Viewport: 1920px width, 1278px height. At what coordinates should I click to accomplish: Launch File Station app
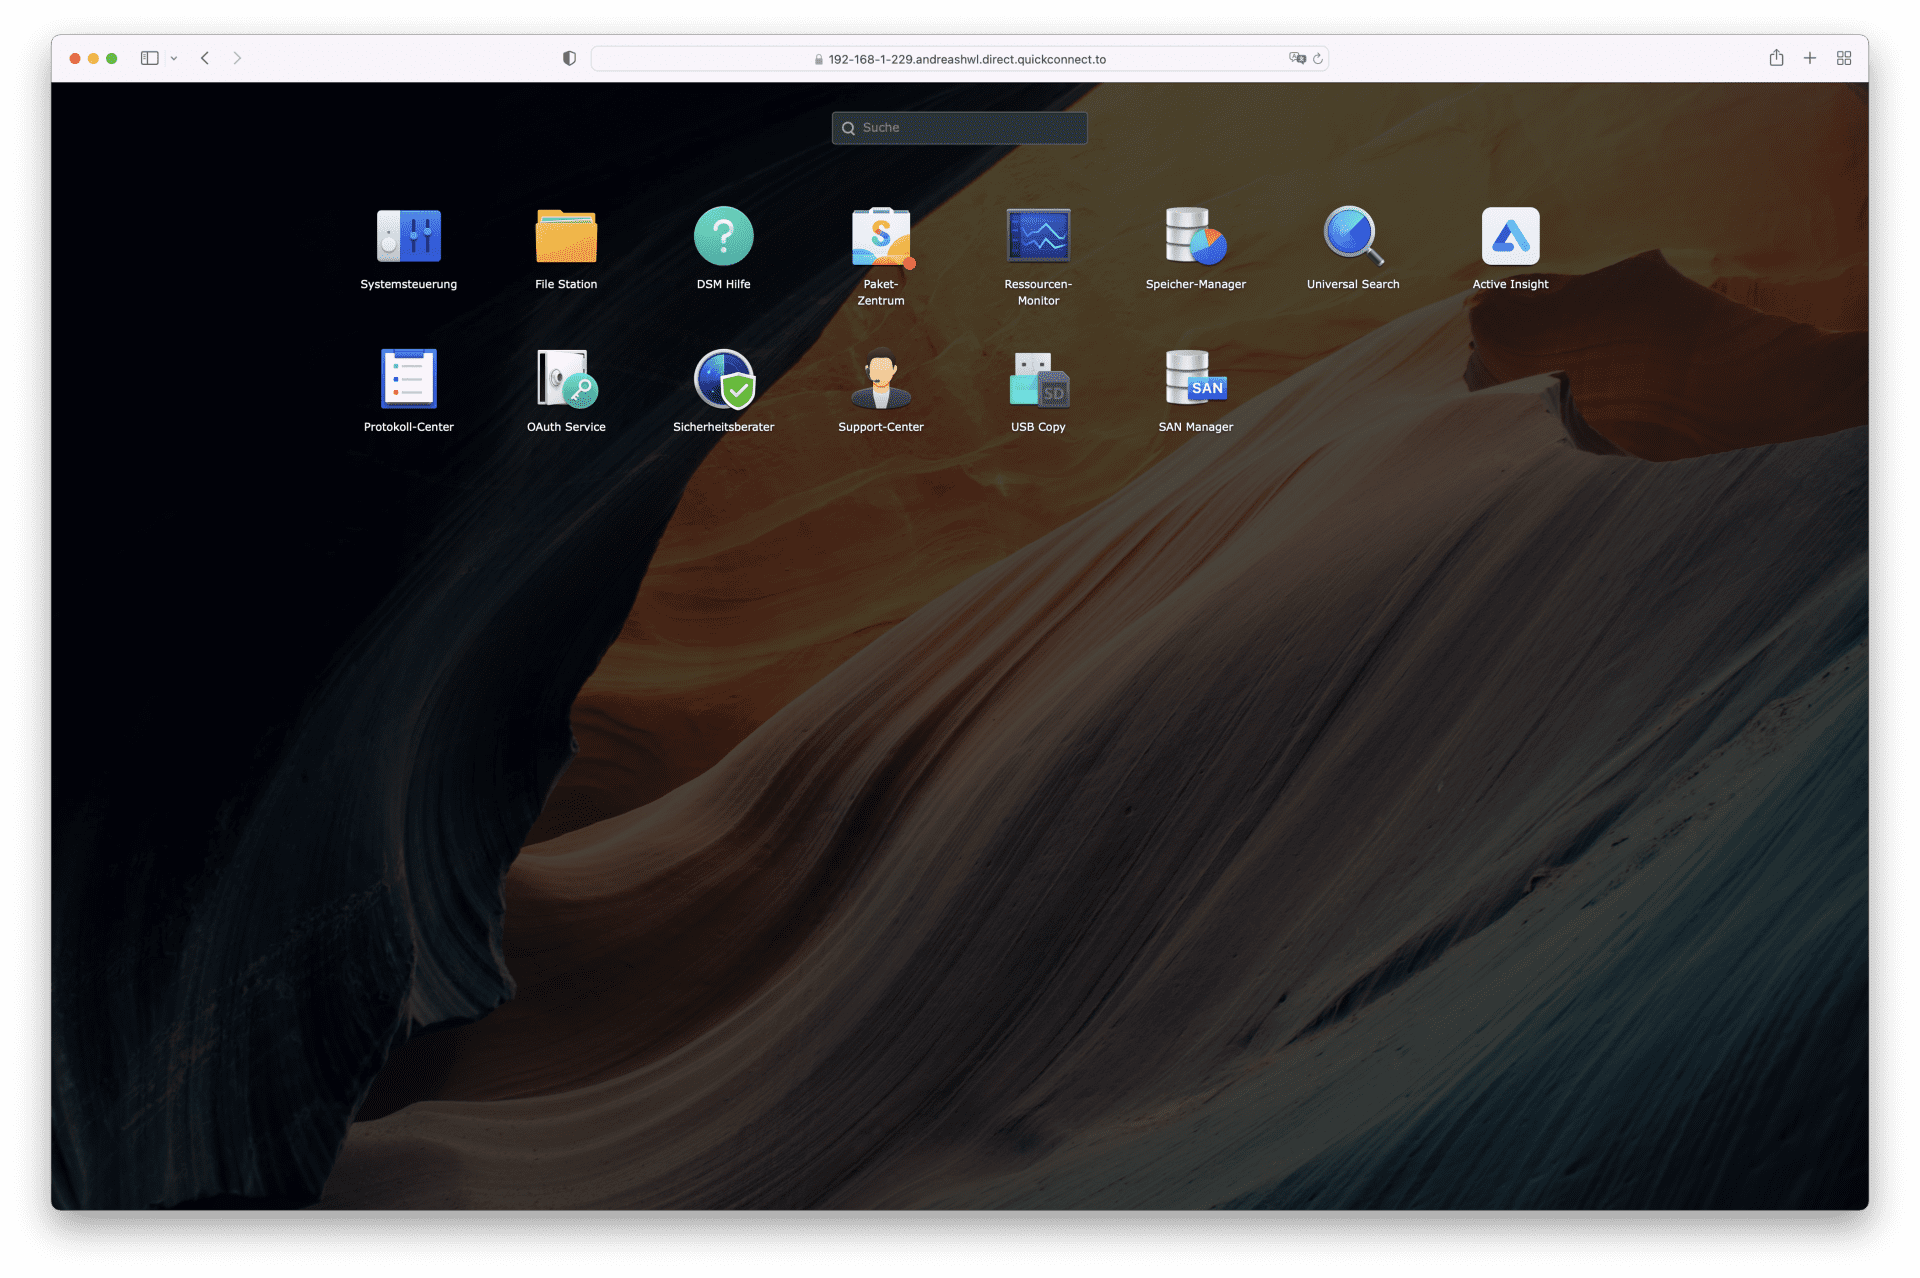(x=566, y=237)
